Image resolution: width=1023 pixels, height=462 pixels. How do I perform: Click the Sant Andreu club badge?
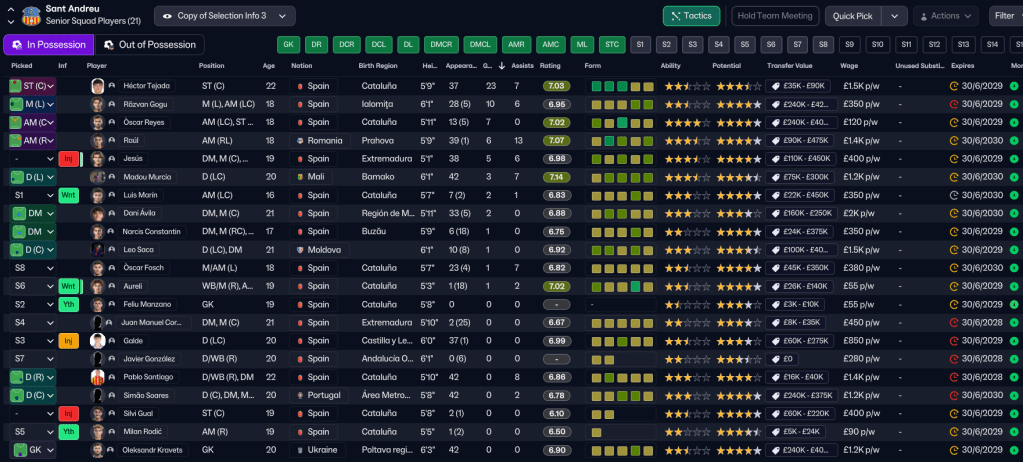tap(31, 15)
